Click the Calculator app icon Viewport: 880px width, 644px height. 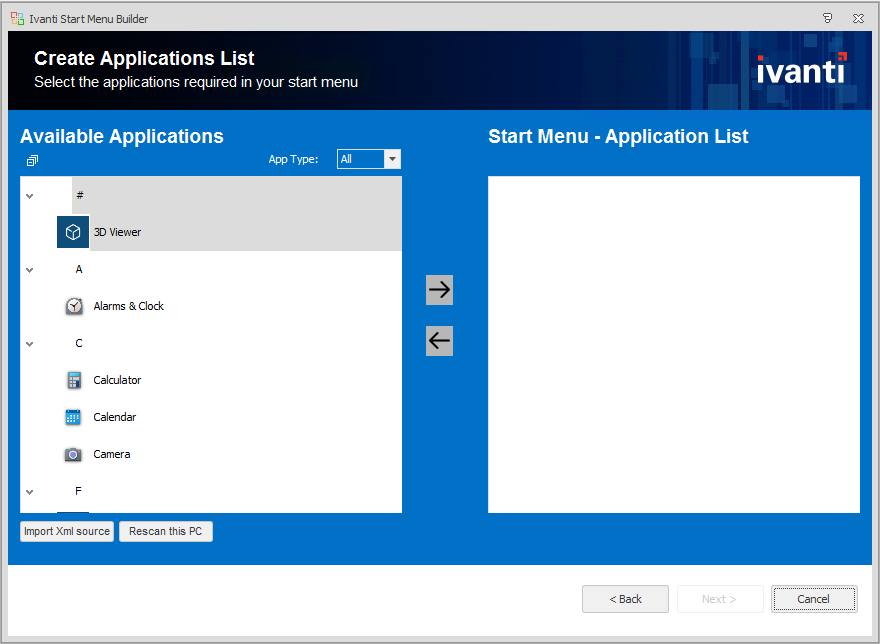(73, 380)
